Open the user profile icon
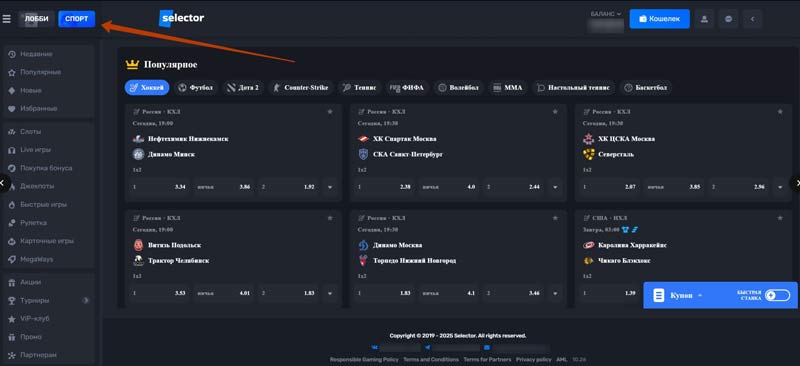This screenshot has height=366, width=800. coord(704,19)
